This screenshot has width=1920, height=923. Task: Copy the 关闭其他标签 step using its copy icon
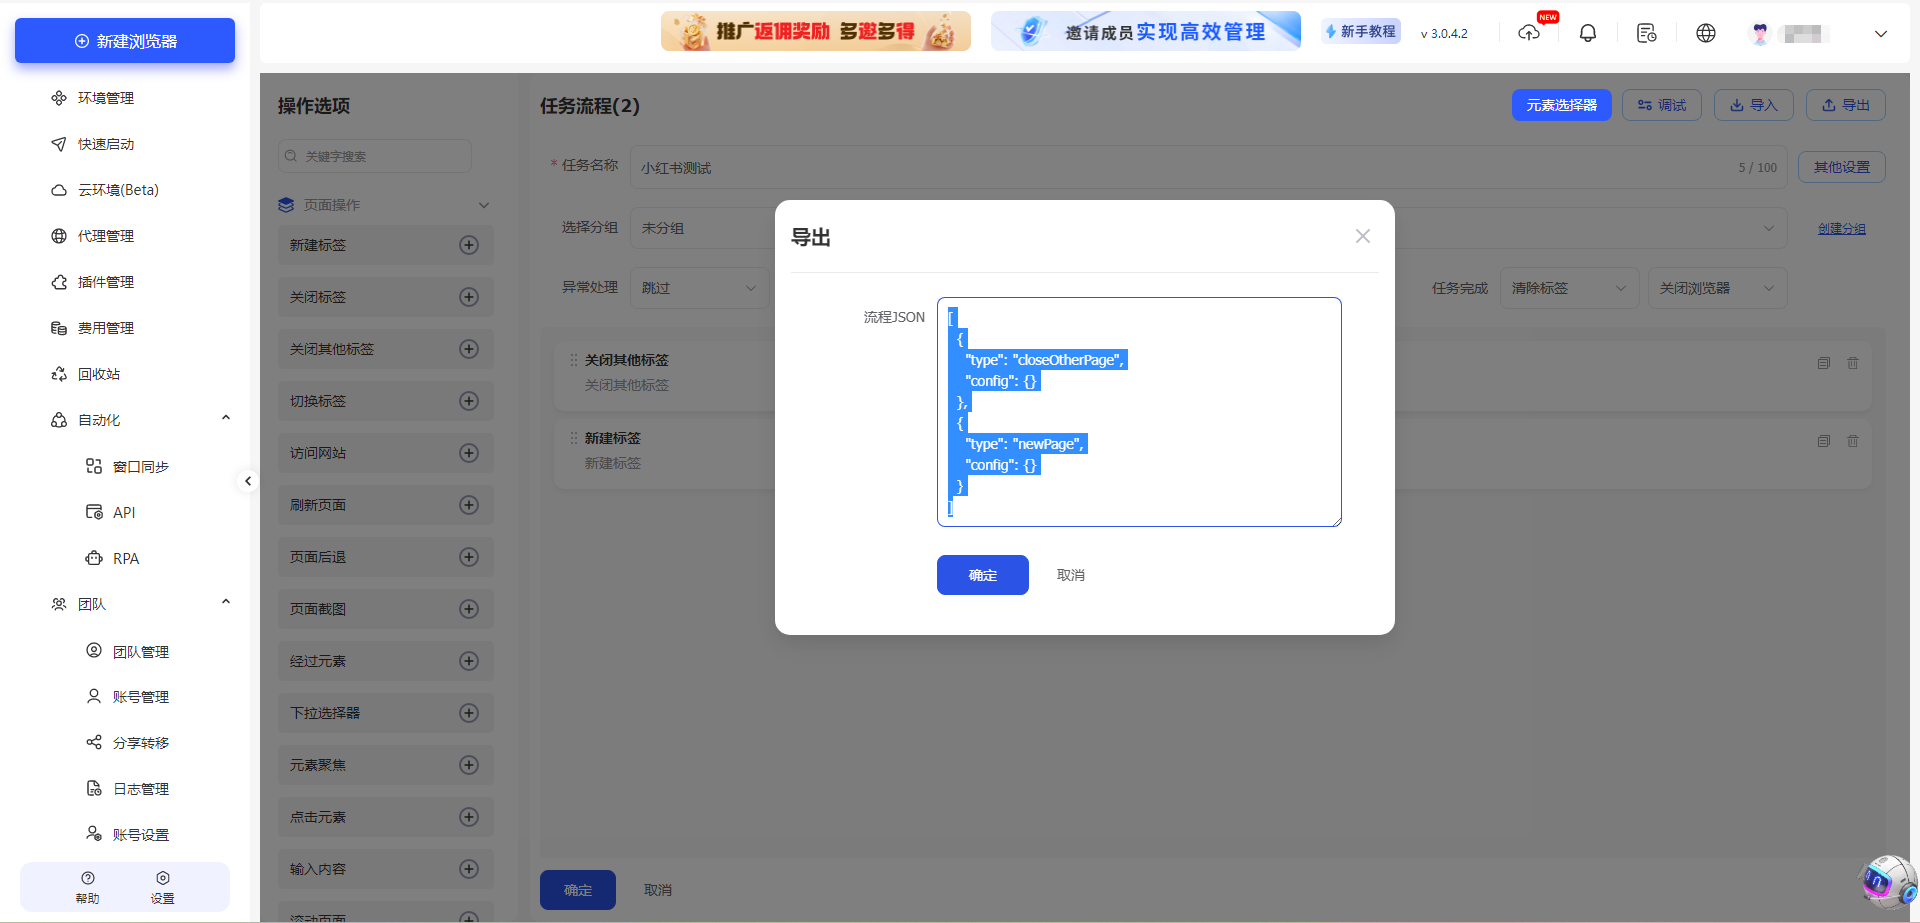1824,363
